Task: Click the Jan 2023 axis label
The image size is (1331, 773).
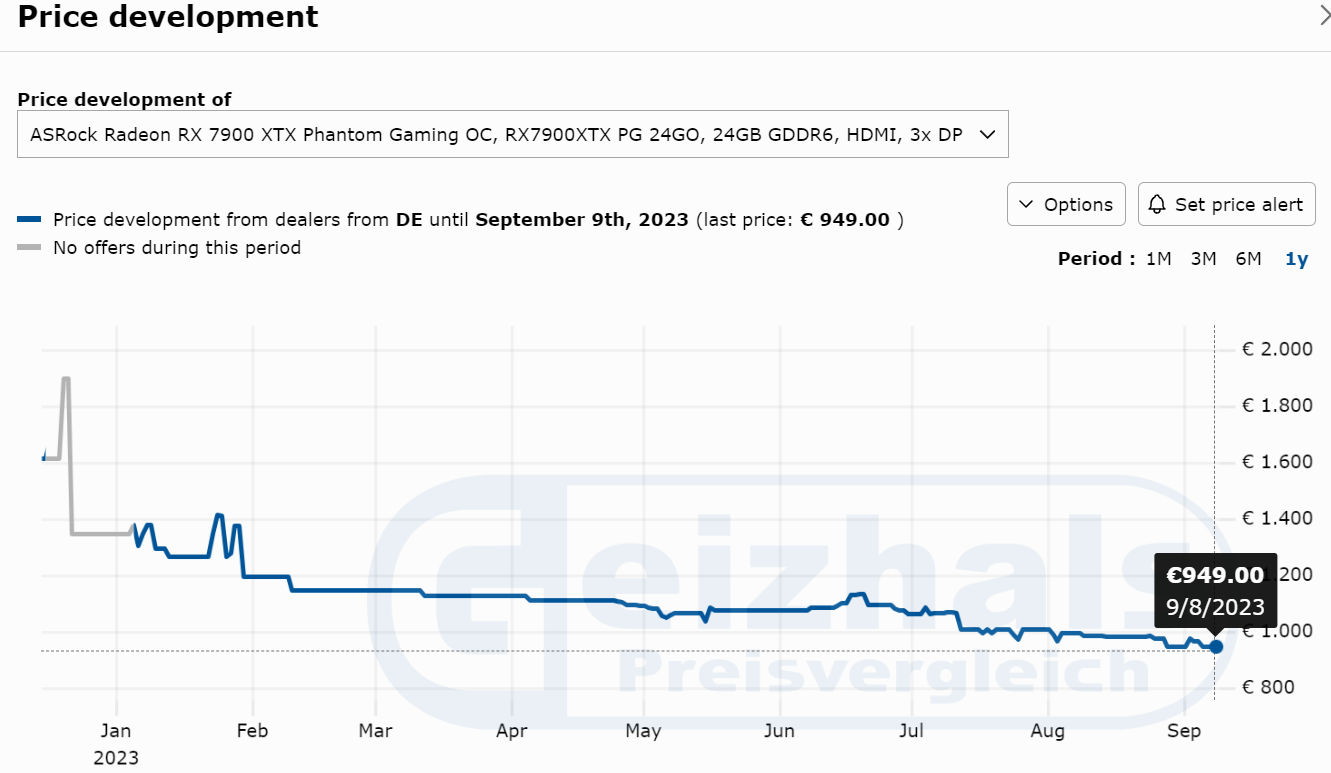Action: 117,742
